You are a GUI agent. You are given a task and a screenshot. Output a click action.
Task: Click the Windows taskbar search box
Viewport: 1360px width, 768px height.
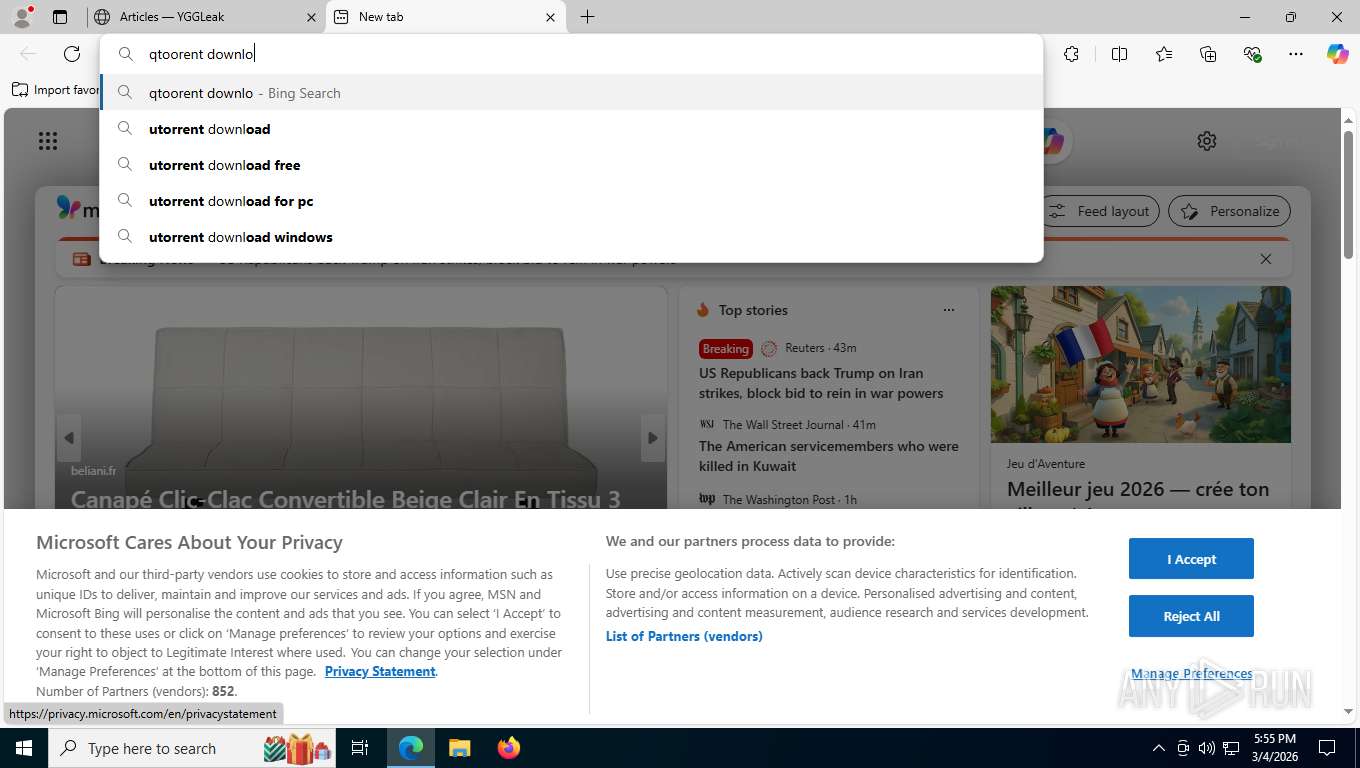(x=194, y=748)
